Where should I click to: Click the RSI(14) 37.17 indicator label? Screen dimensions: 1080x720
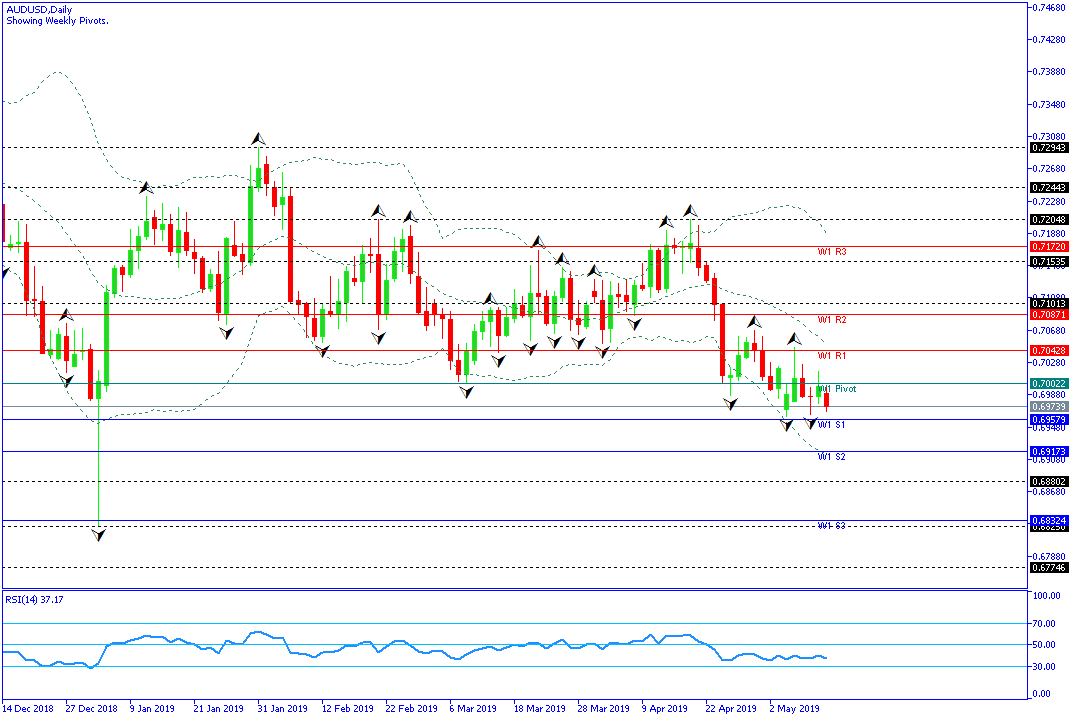tap(36, 599)
